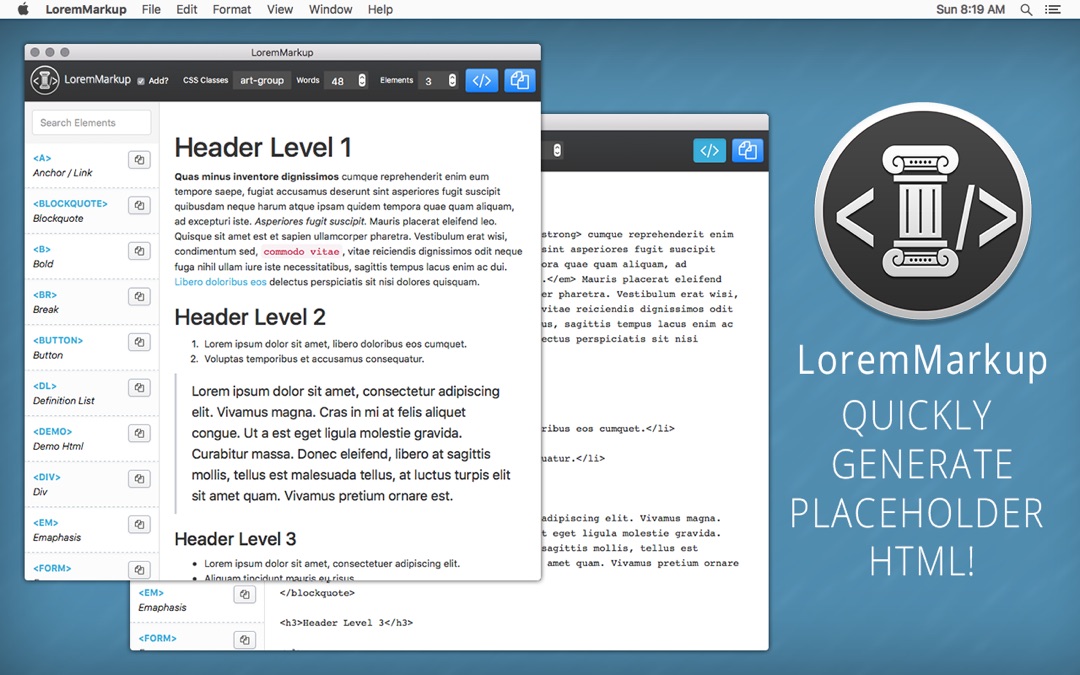This screenshot has height=675, width=1080.
Task: Open Spotlight search in menu bar
Action: [x=1026, y=10]
